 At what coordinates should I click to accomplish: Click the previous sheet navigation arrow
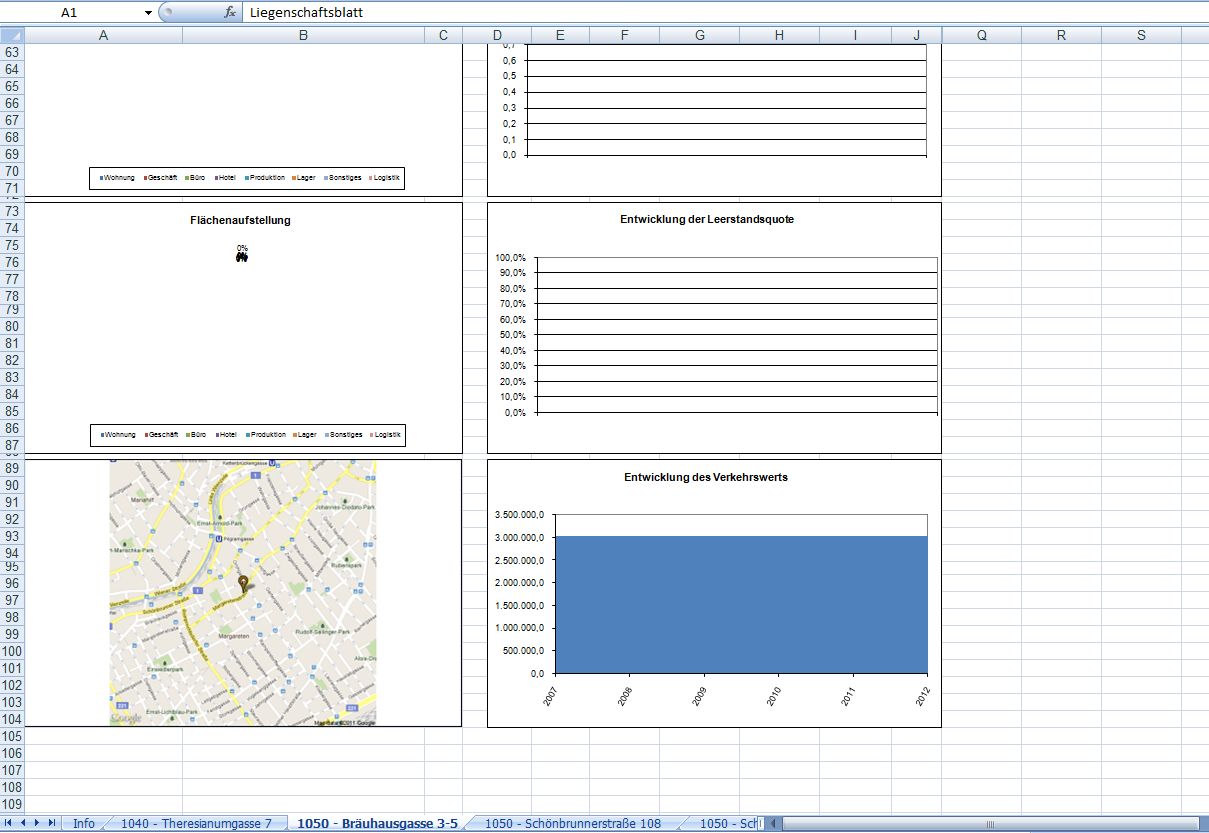(23, 823)
